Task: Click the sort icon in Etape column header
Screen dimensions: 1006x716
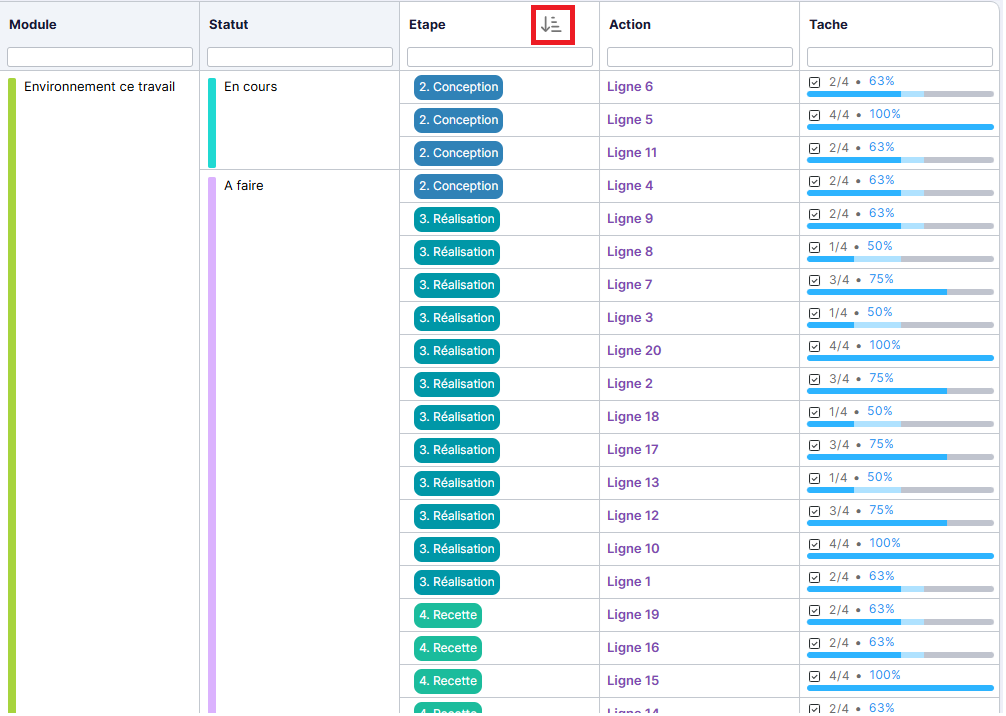Action: 551,25
